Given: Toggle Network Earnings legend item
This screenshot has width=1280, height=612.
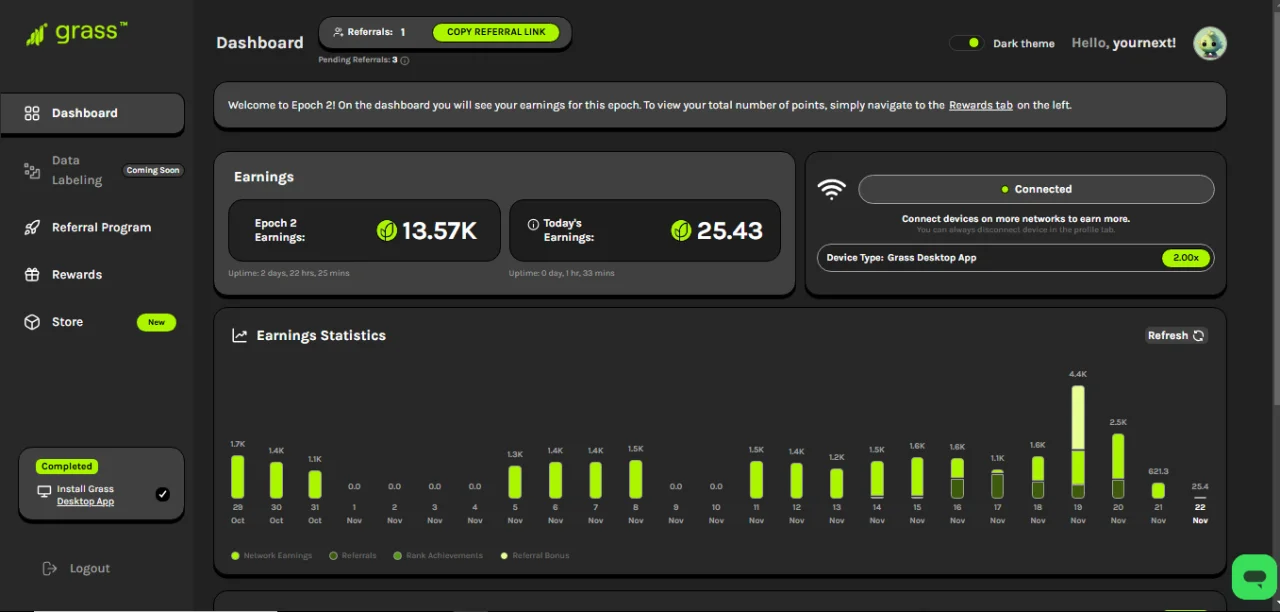Looking at the screenshot, I should pos(272,555).
